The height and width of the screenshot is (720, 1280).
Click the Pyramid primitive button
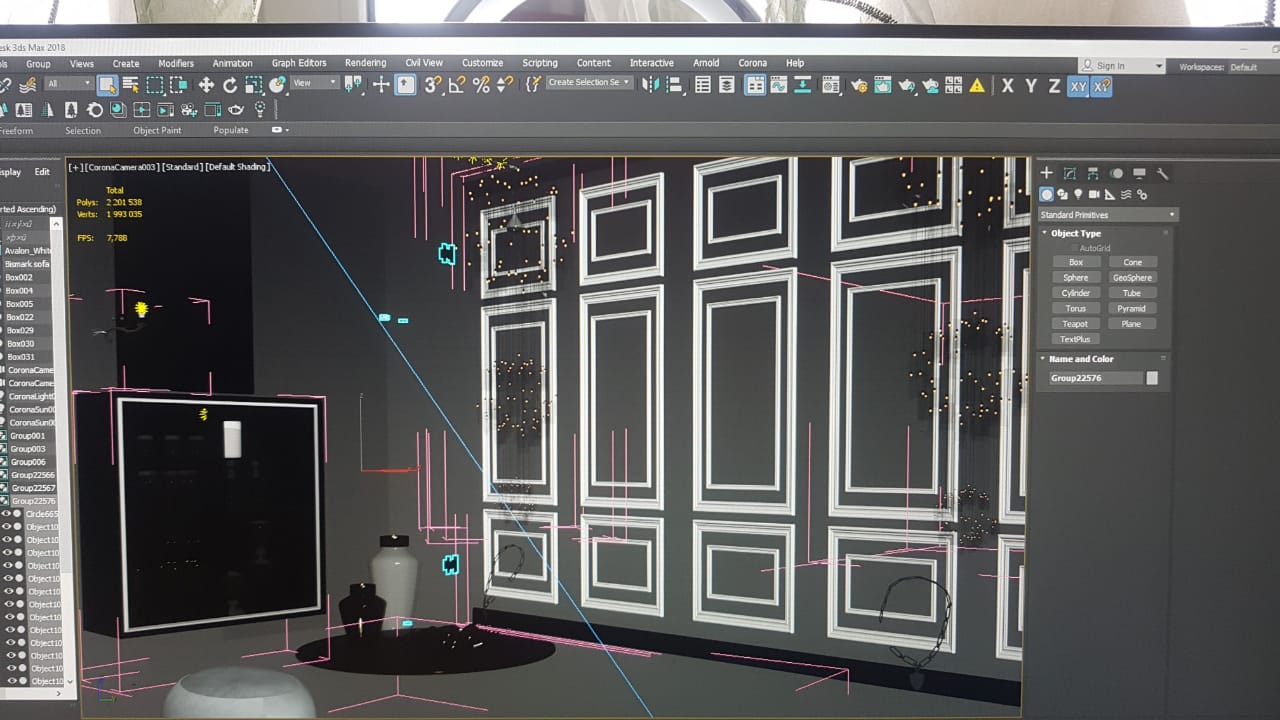pos(1132,309)
